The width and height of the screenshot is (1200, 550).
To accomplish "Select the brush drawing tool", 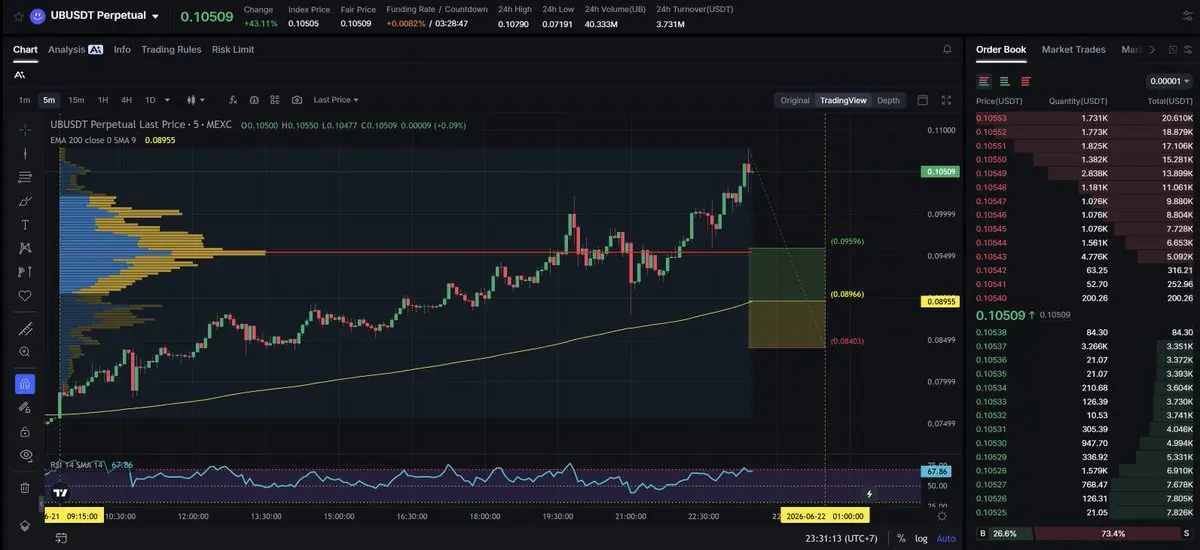I will tap(25, 201).
